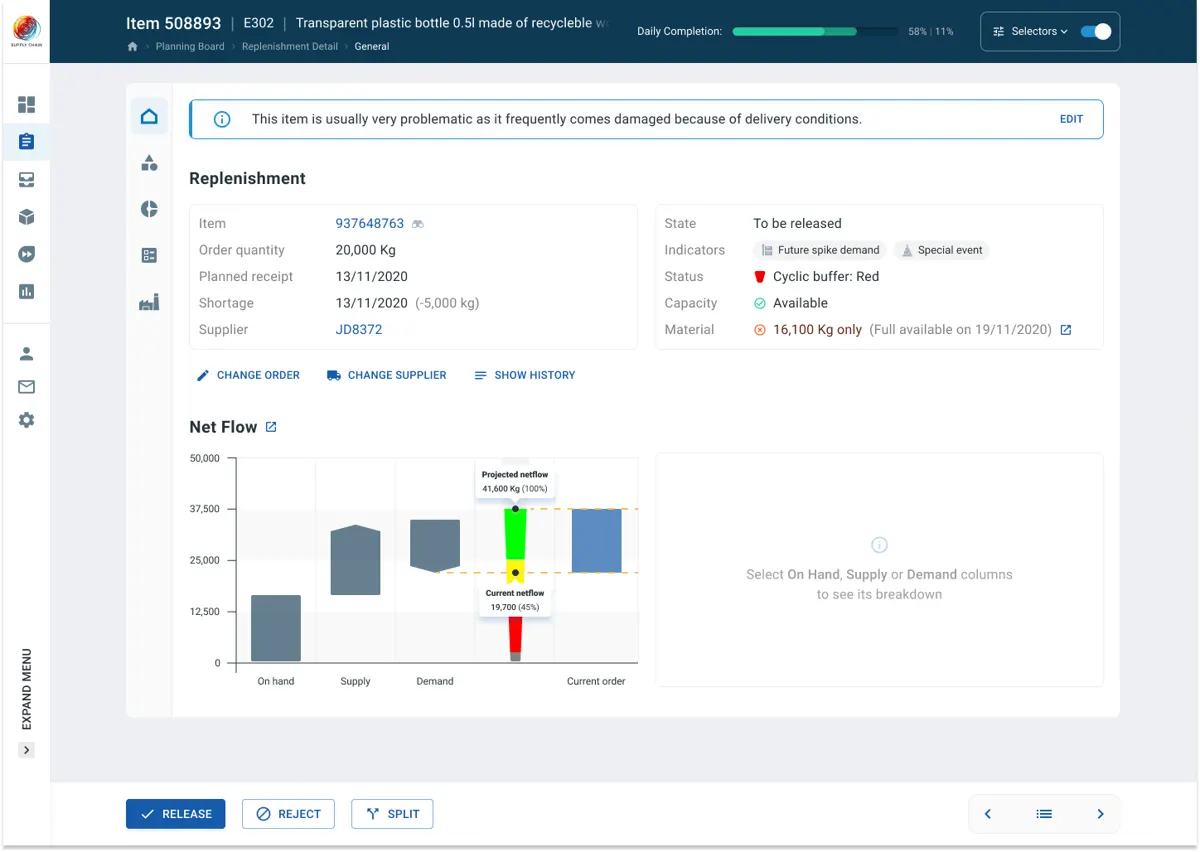Click the RELEASE button
Image resolution: width=1200 pixels, height=852 pixels.
(x=176, y=814)
